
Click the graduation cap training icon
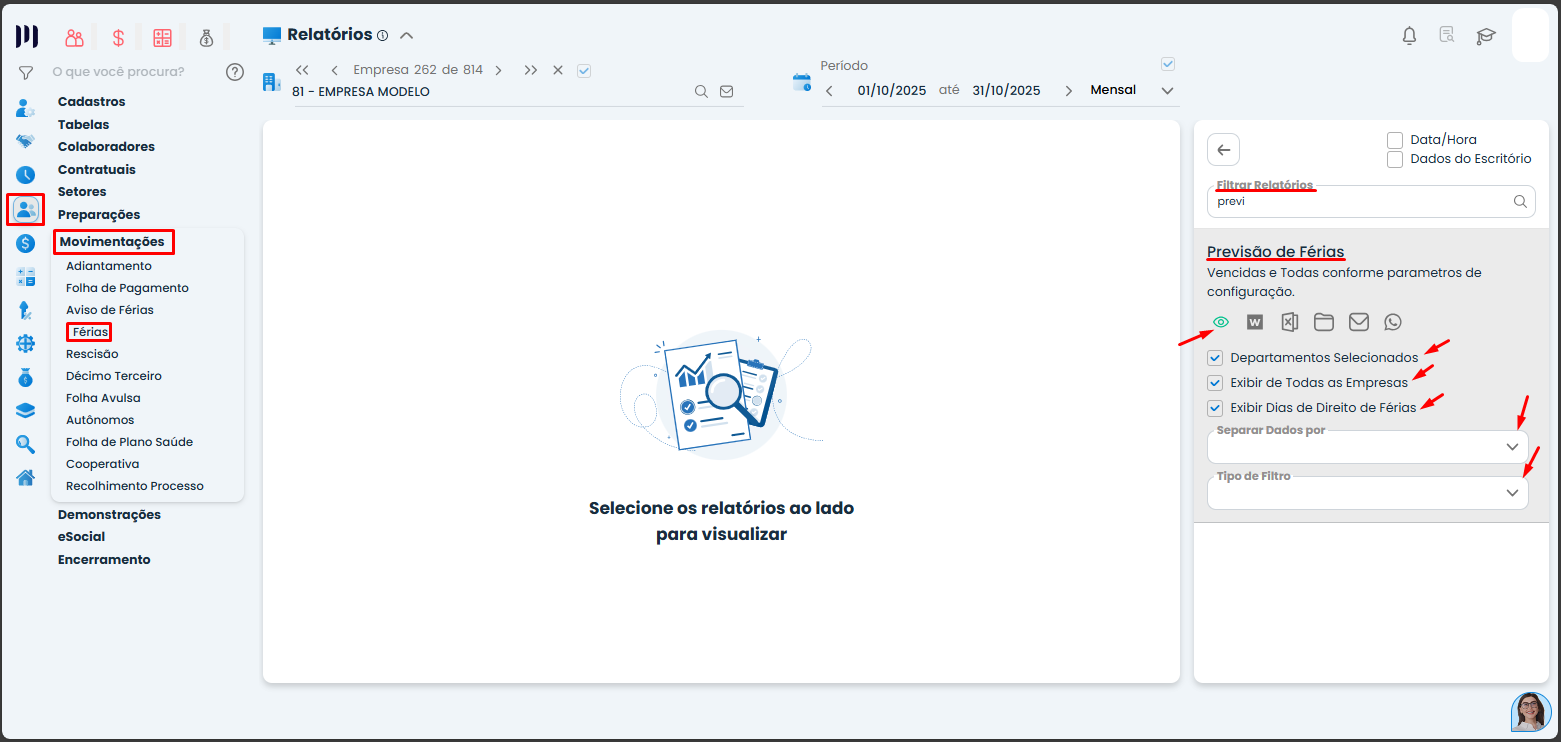[1486, 36]
